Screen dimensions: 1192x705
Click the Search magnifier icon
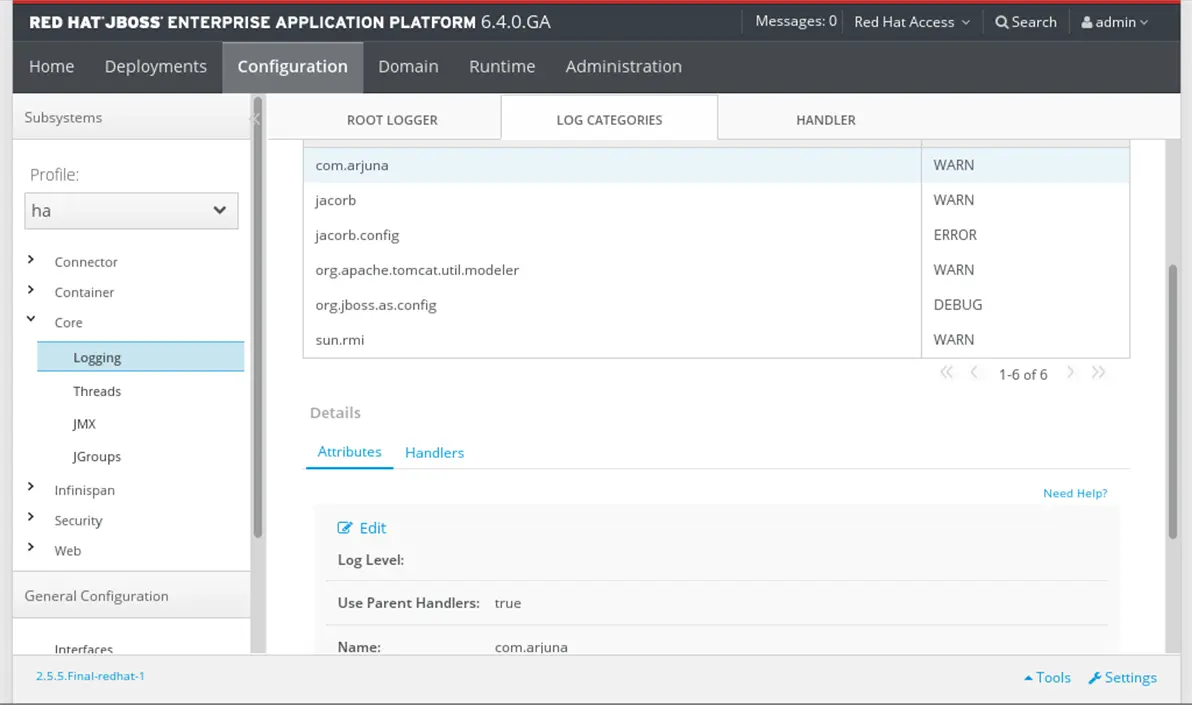click(1001, 22)
